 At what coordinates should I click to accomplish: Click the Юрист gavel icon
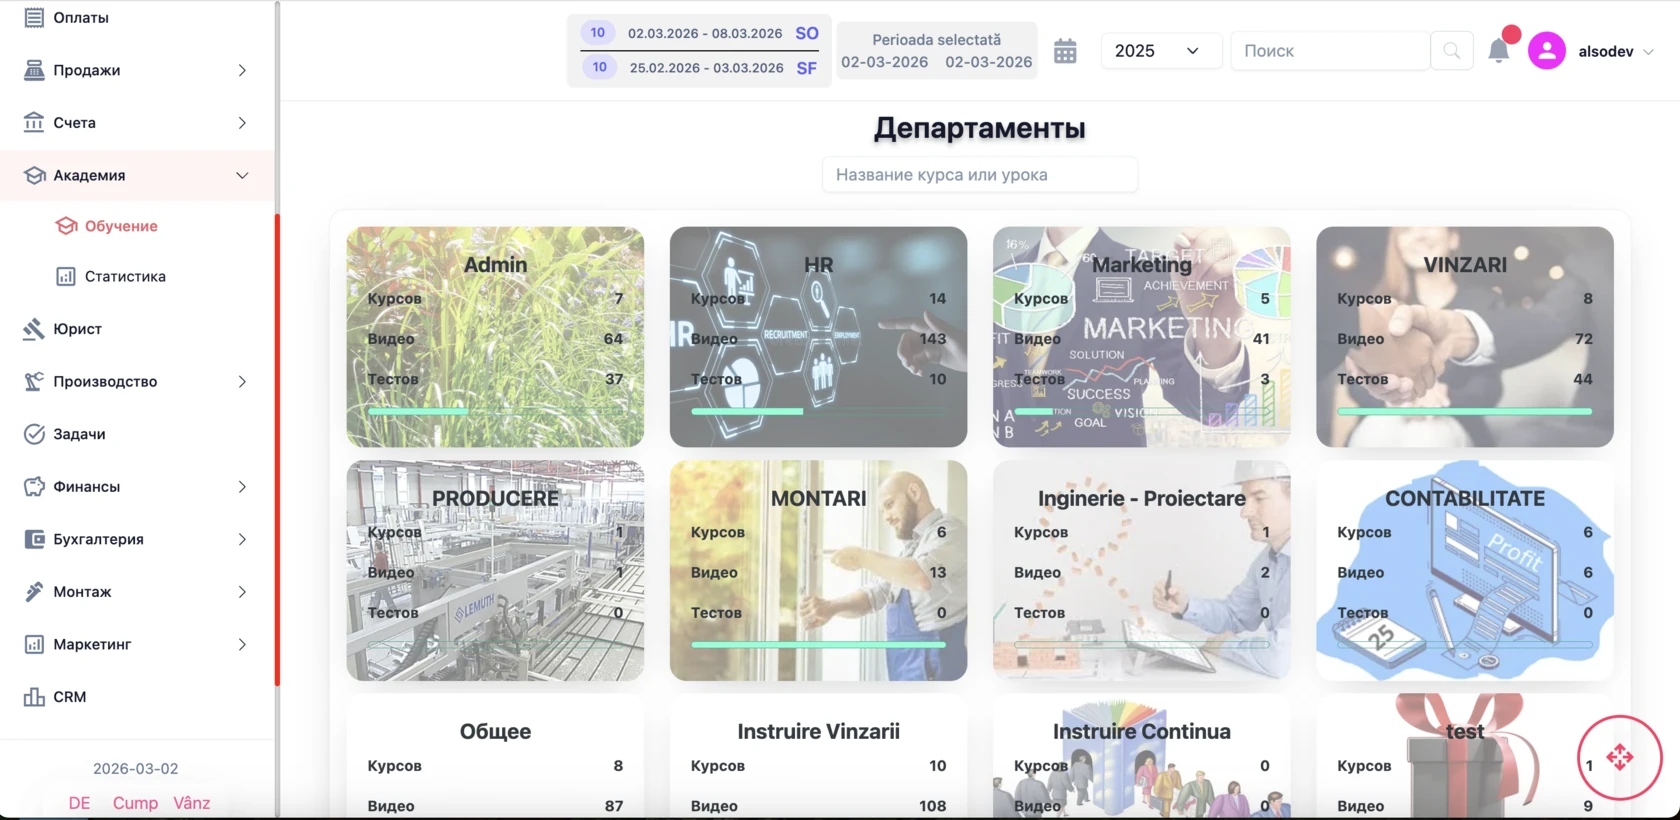point(34,329)
